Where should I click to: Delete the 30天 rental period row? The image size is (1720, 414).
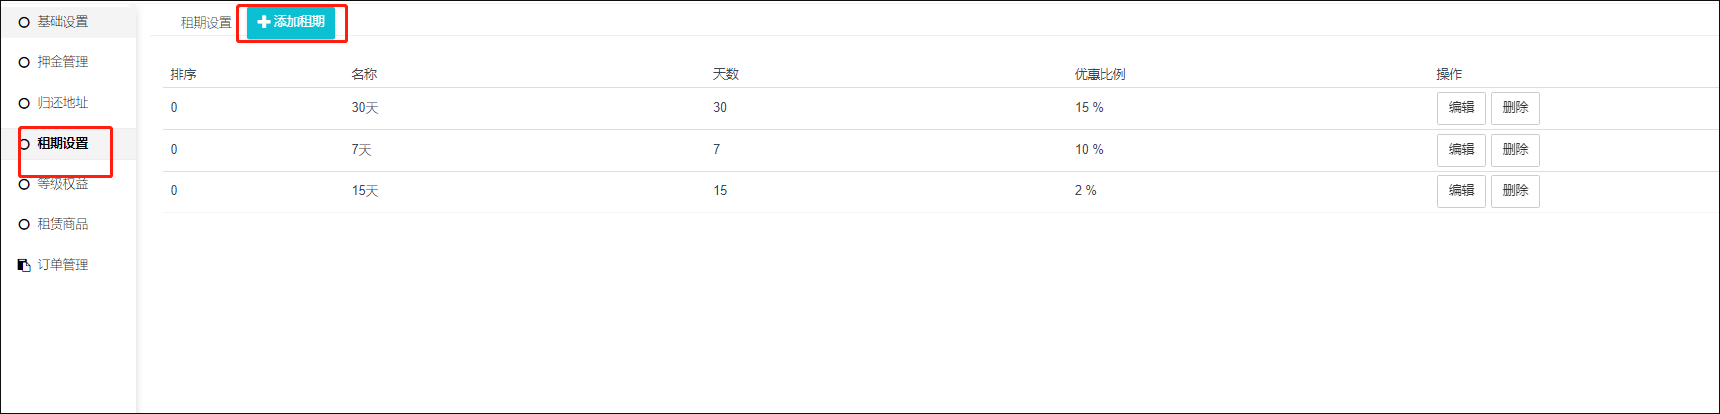point(1515,108)
